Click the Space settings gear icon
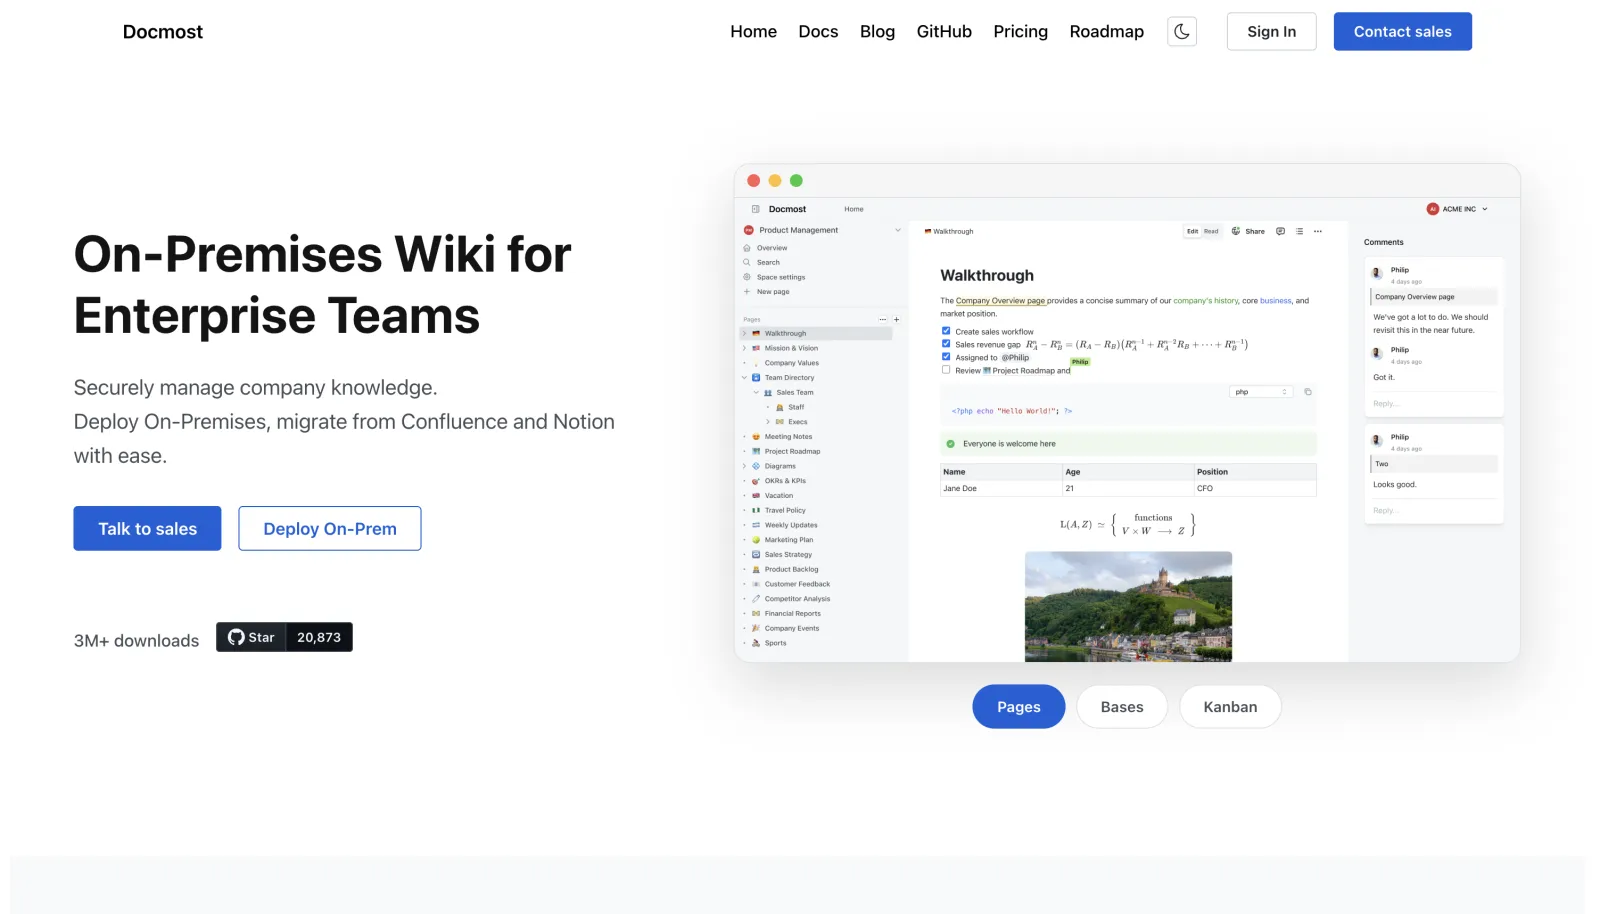1600x914 pixels. point(747,277)
